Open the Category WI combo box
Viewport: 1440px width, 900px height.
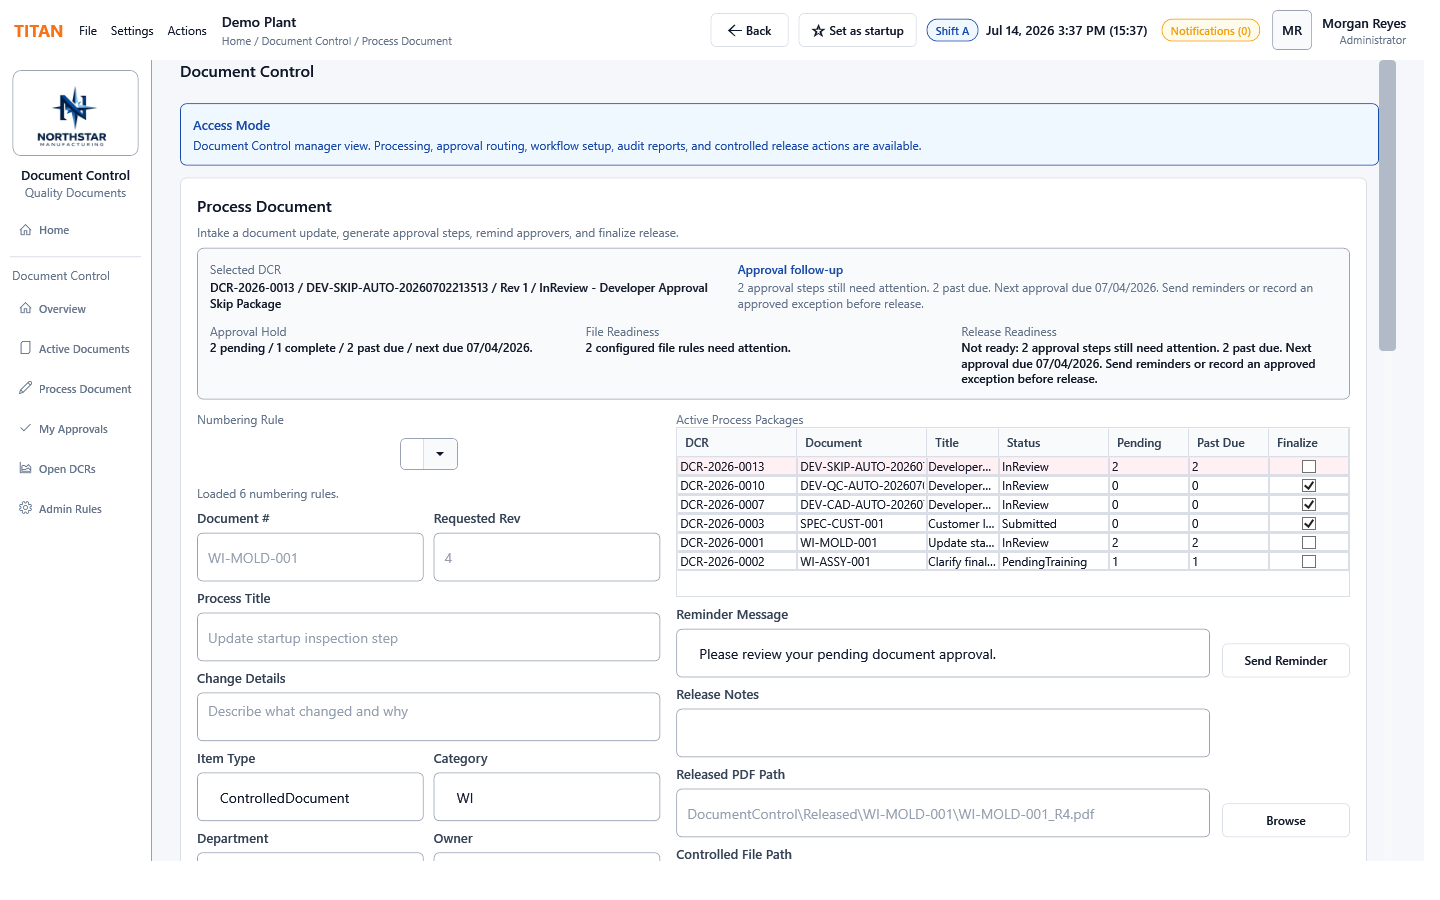547,798
